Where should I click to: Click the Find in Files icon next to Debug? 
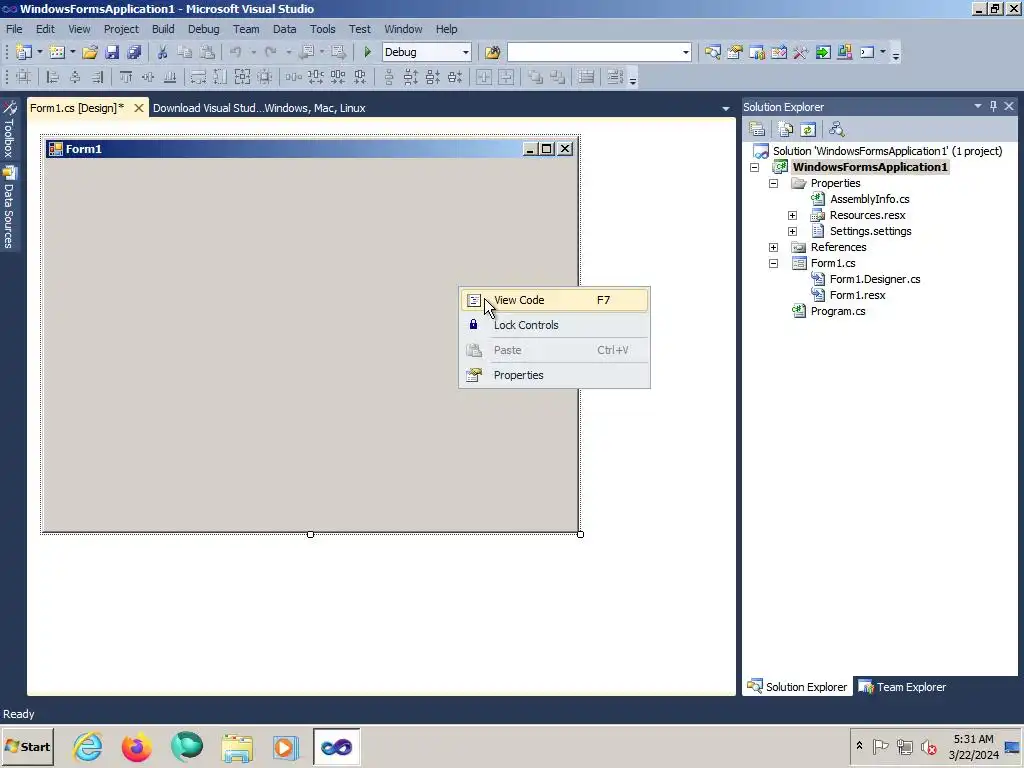[492, 52]
